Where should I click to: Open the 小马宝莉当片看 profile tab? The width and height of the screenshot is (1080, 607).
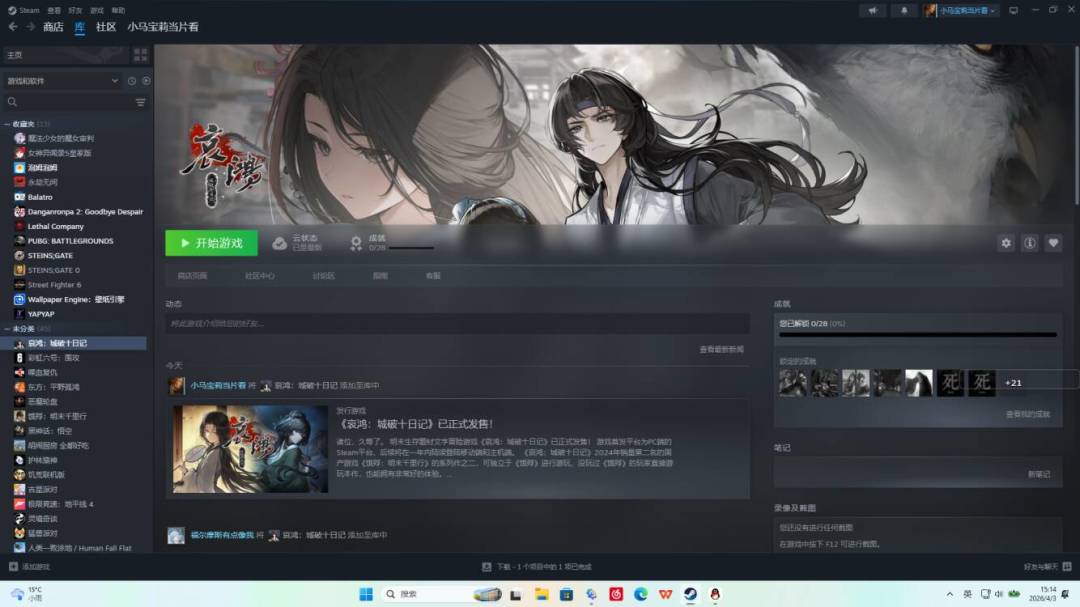tap(163, 27)
